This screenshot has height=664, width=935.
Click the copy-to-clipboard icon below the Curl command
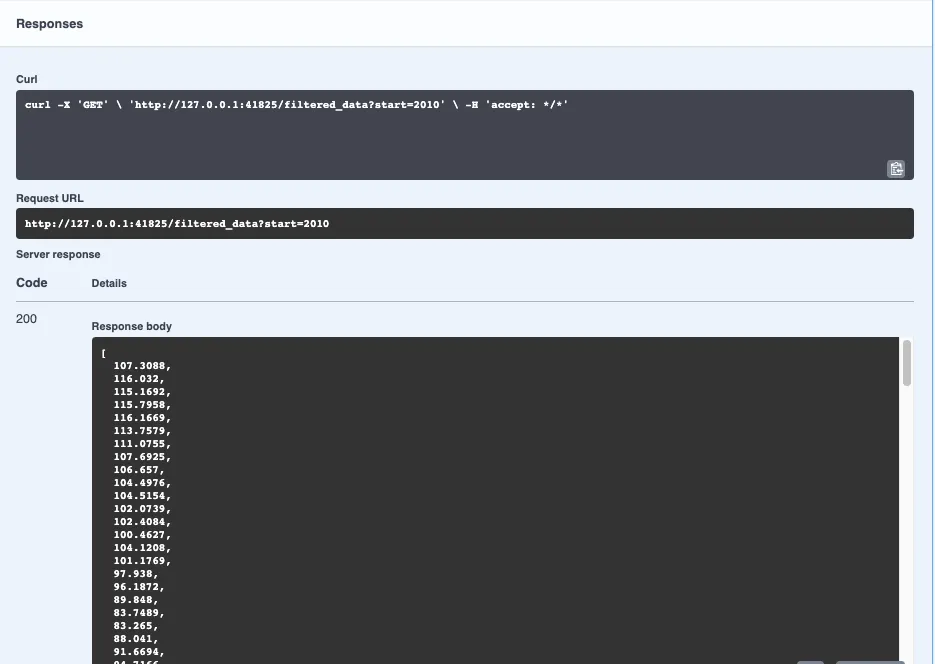896,168
